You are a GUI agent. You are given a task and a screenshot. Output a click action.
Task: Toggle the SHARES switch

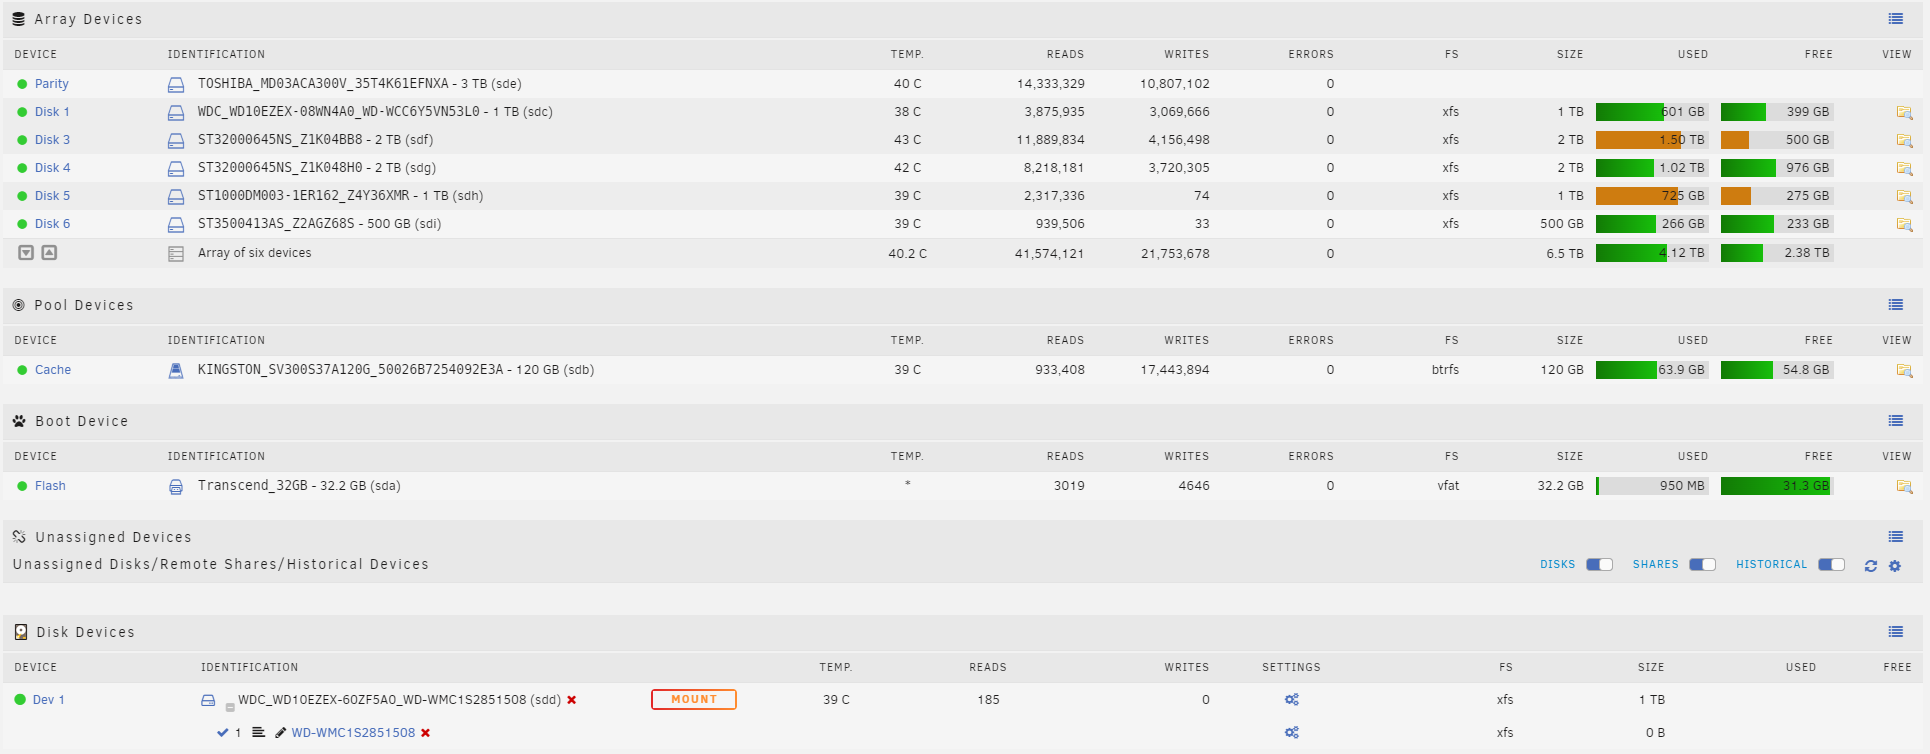(x=1702, y=565)
